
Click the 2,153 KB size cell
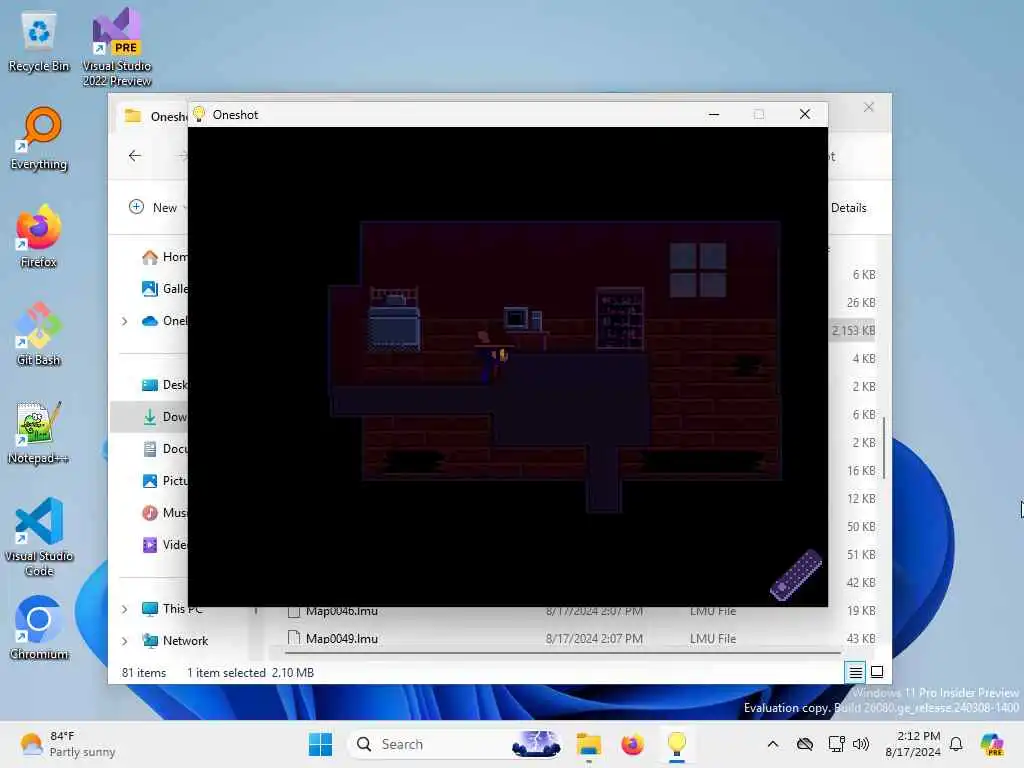pos(854,330)
